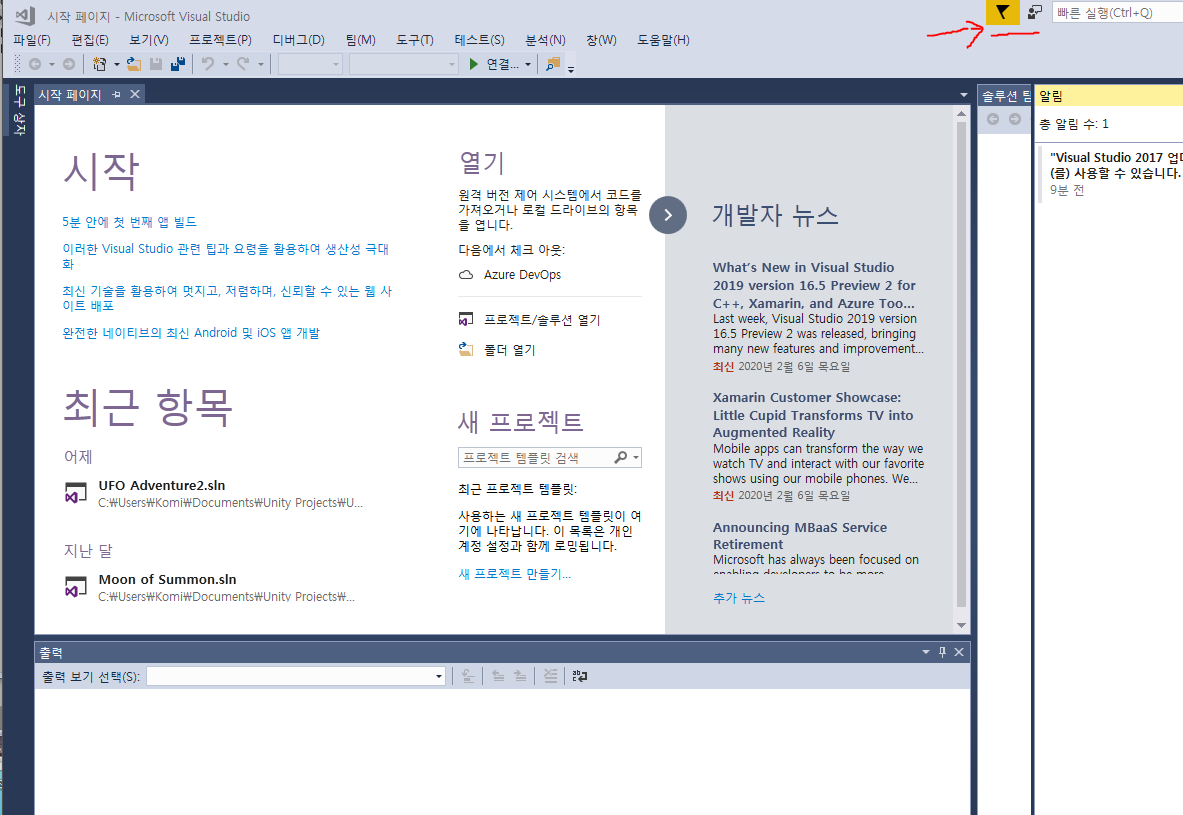The width and height of the screenshot is (1183, 815).
Task: Click the 프로젝트/솔루션 열기 icon
Action: pyautogui.click(x=466, y=319)
